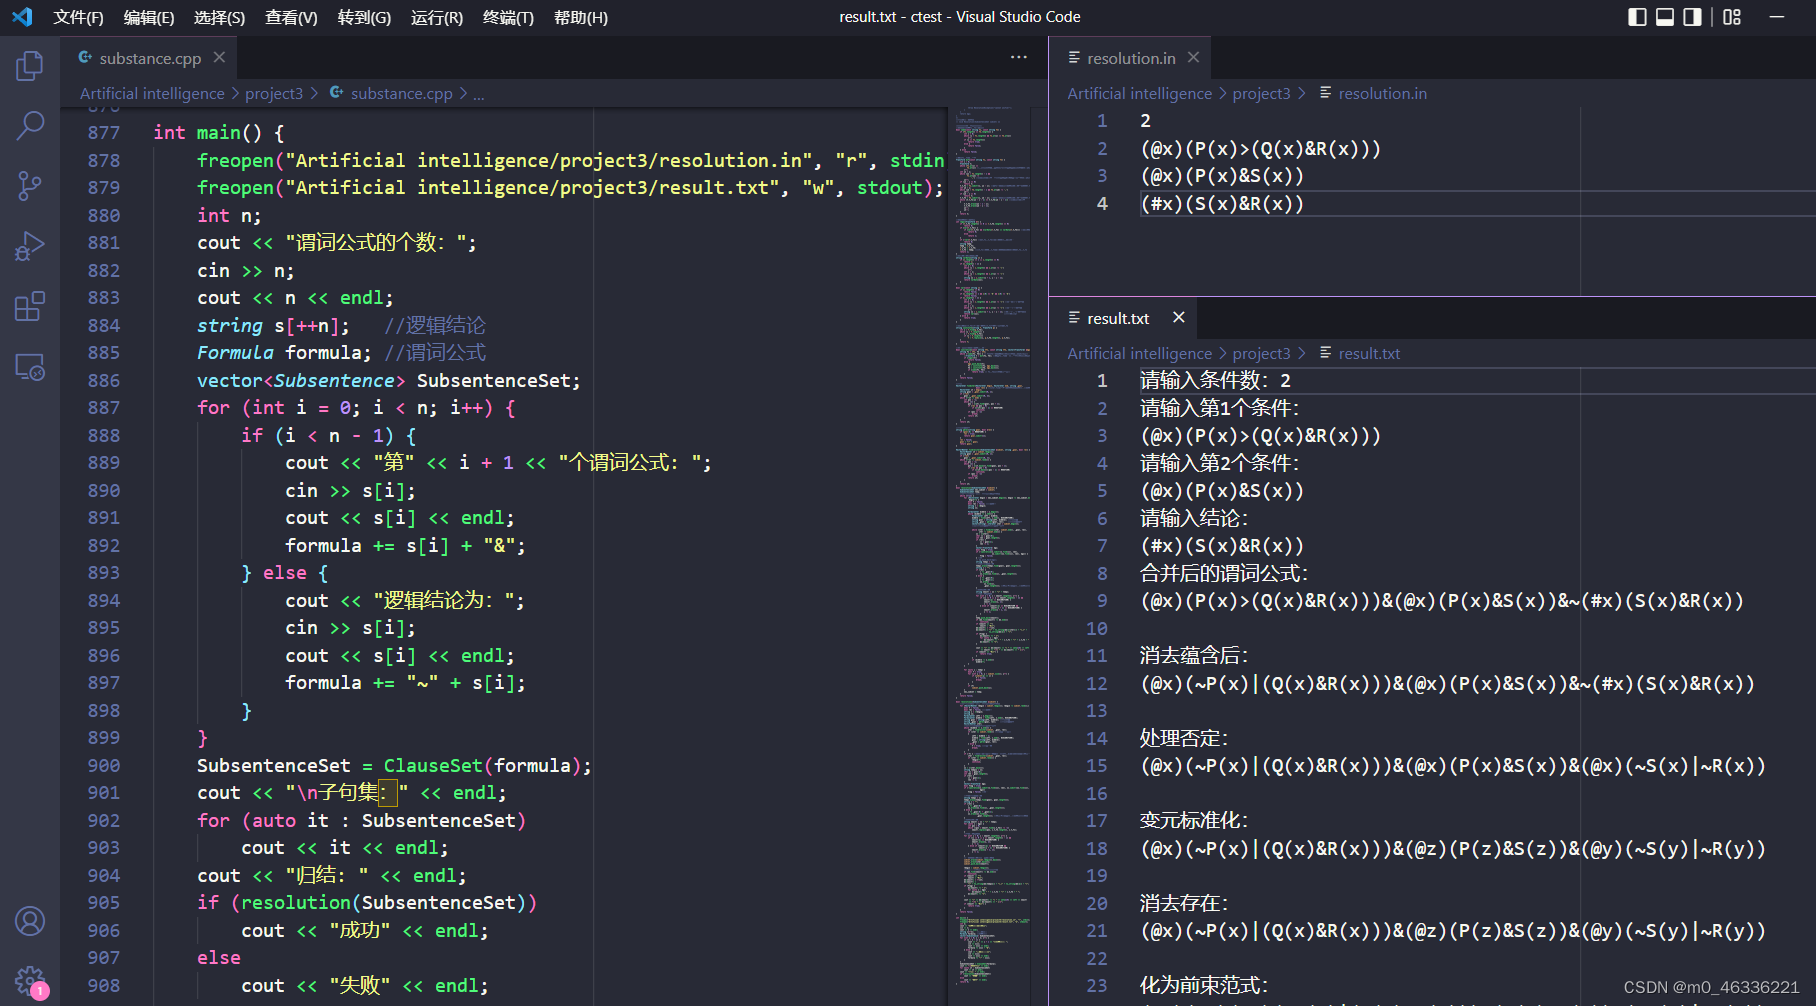Click '变元标准化:' line in result.txt

[x=1194, y=821]
